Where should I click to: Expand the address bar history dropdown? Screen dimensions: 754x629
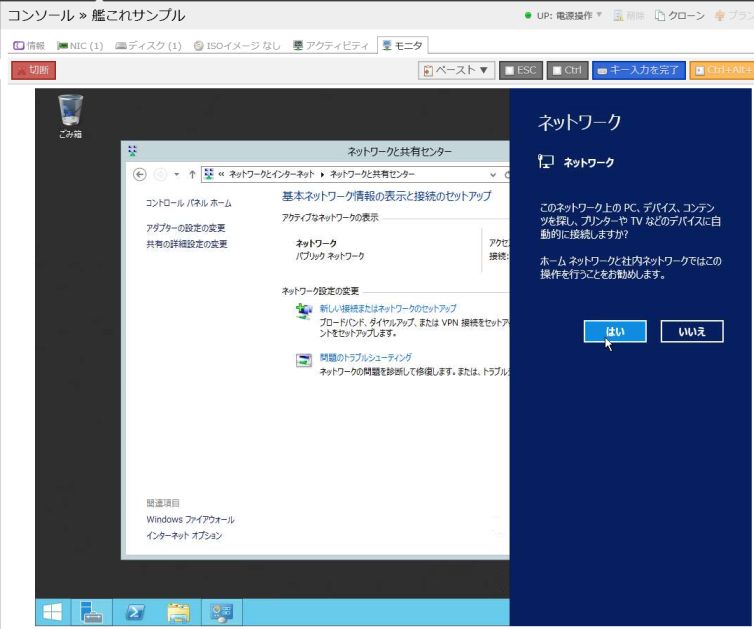493,175
